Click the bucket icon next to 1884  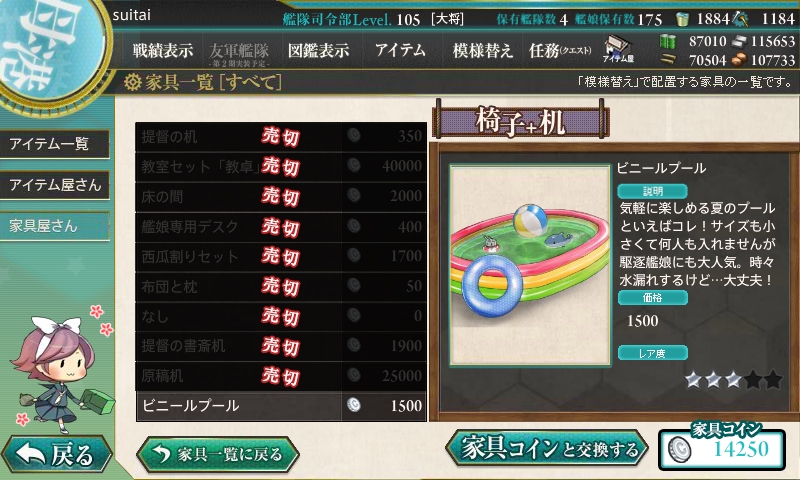point(682,19)
